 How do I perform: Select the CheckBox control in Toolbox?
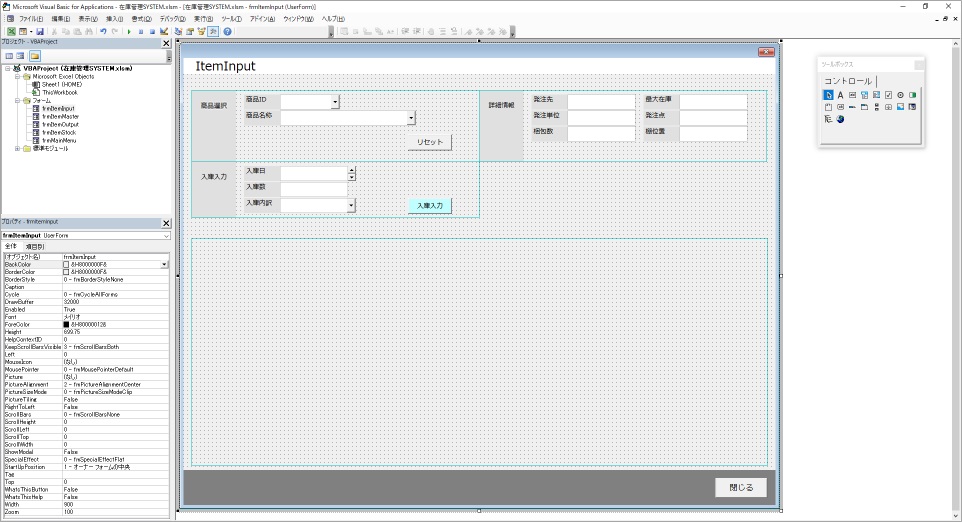tap(888, 95)
